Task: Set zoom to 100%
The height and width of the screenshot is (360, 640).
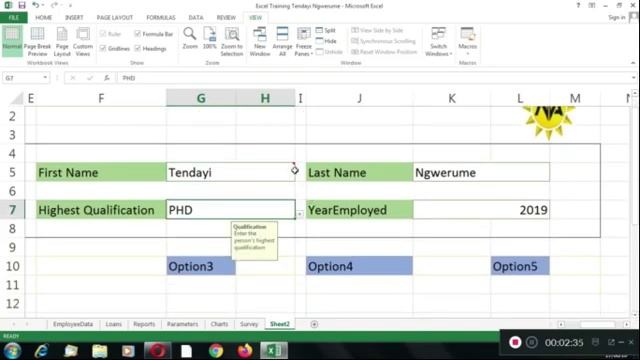Action: (x=210, y=39)
